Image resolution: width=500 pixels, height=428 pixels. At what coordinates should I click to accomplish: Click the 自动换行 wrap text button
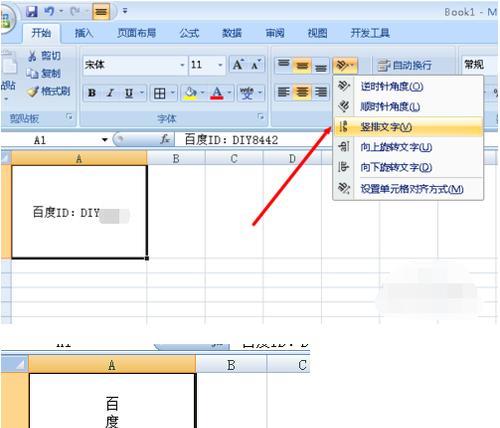click(x=405, y=65)
